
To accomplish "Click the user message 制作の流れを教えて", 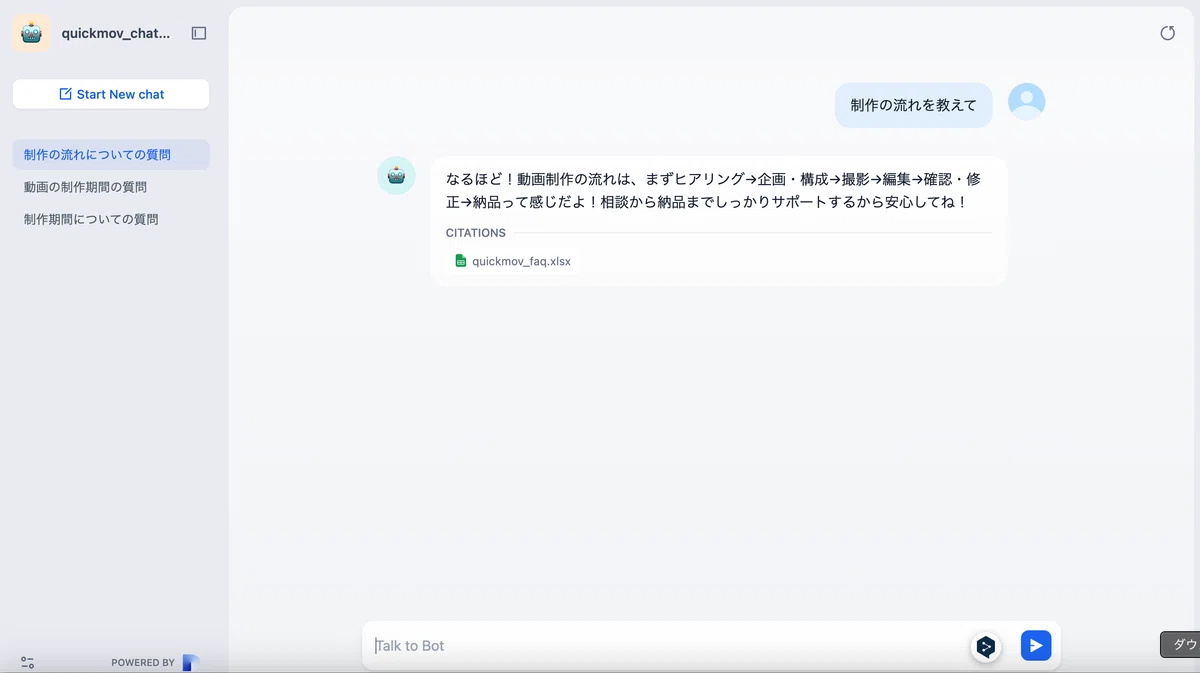I will [x=914, y=105].
